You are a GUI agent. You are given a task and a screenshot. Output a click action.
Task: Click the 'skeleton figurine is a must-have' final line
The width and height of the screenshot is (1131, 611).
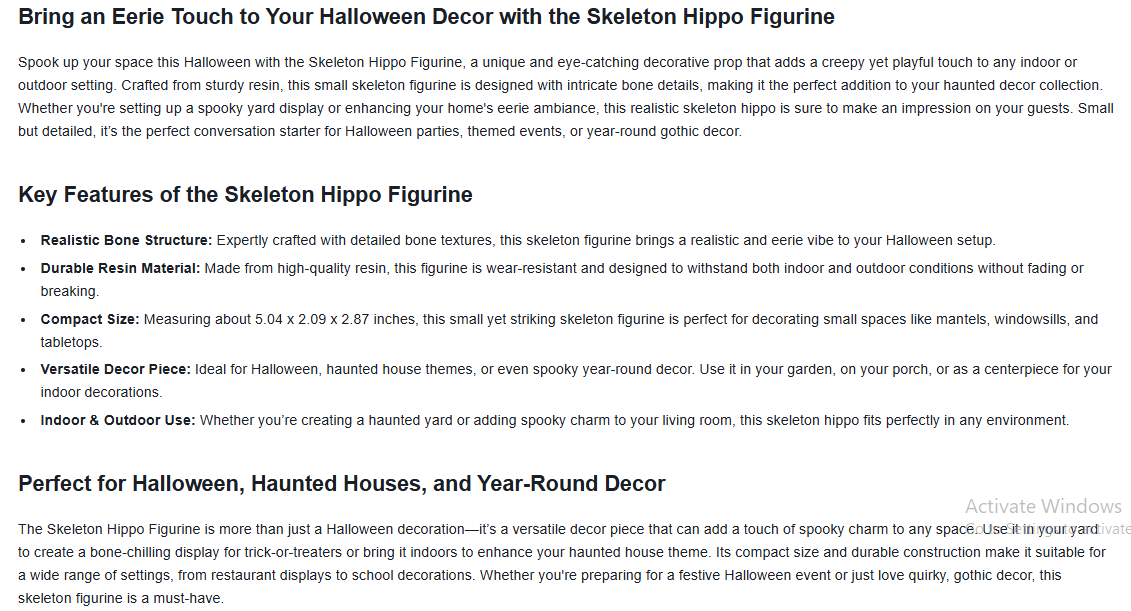[x=121, y=598]
